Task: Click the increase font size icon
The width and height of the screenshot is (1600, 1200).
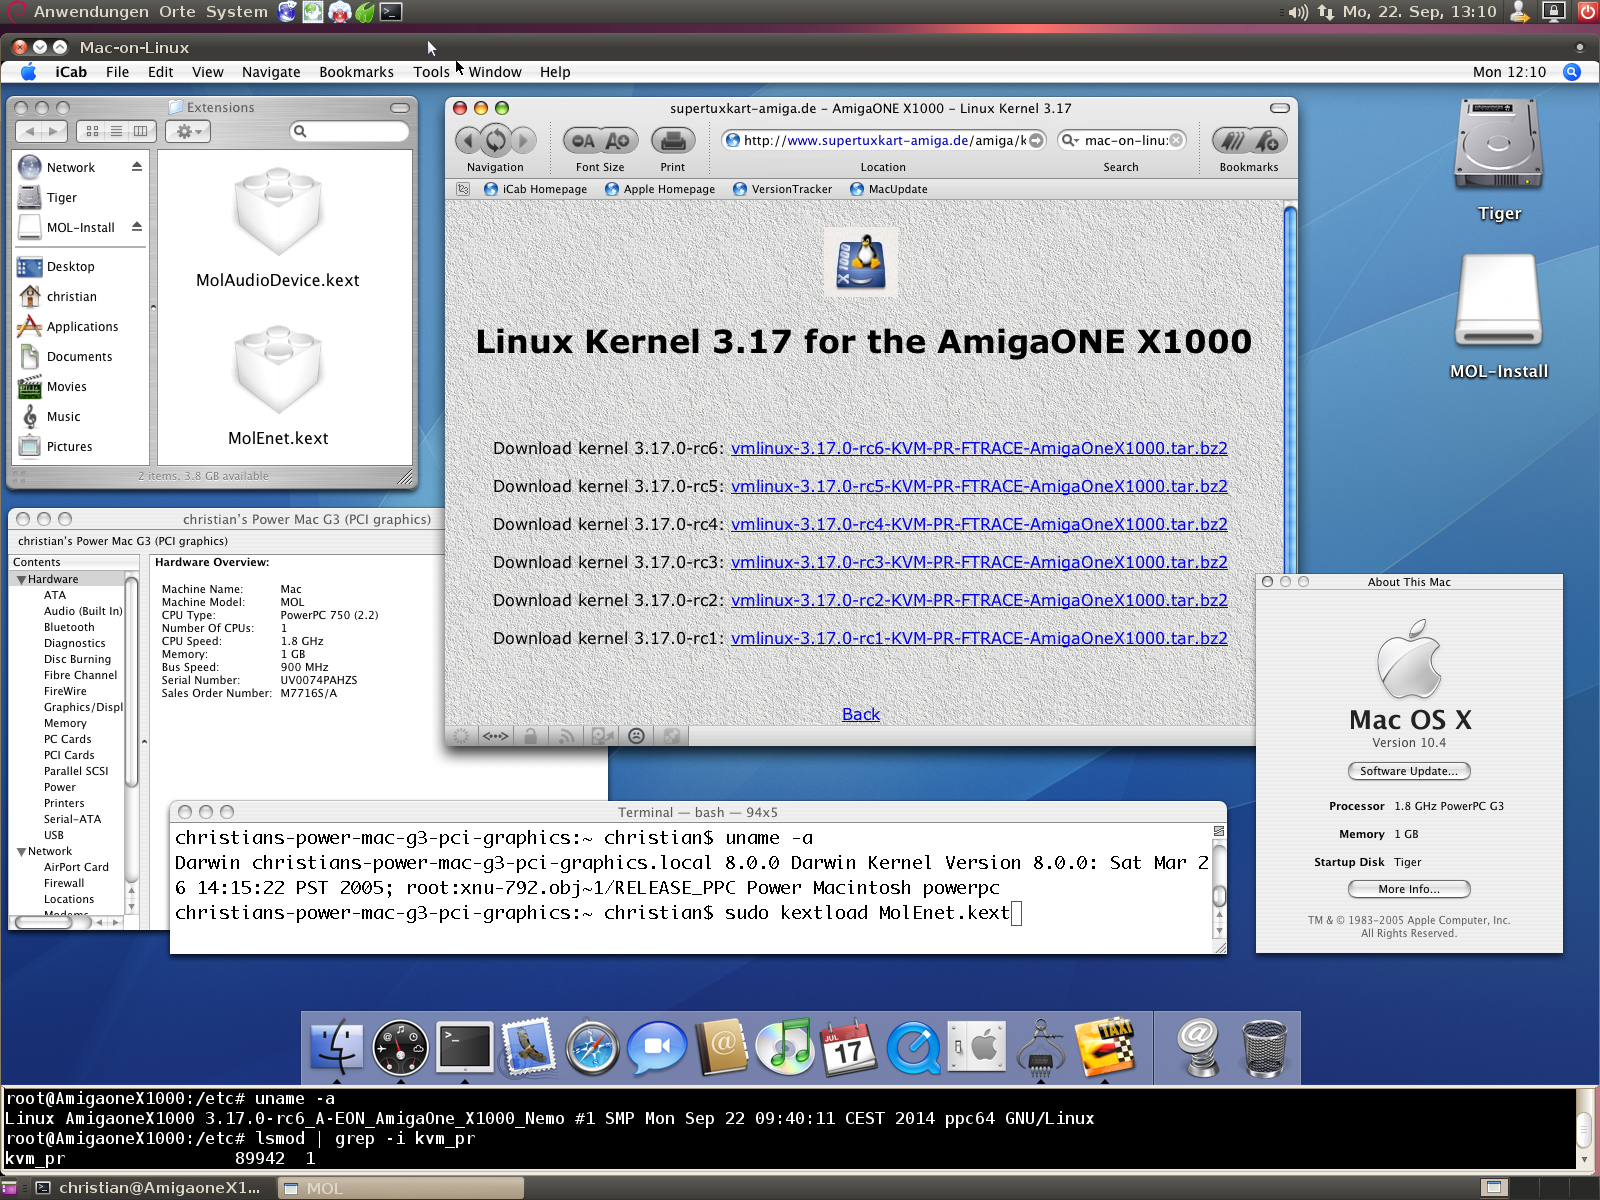Action: [x=618, y=141]
